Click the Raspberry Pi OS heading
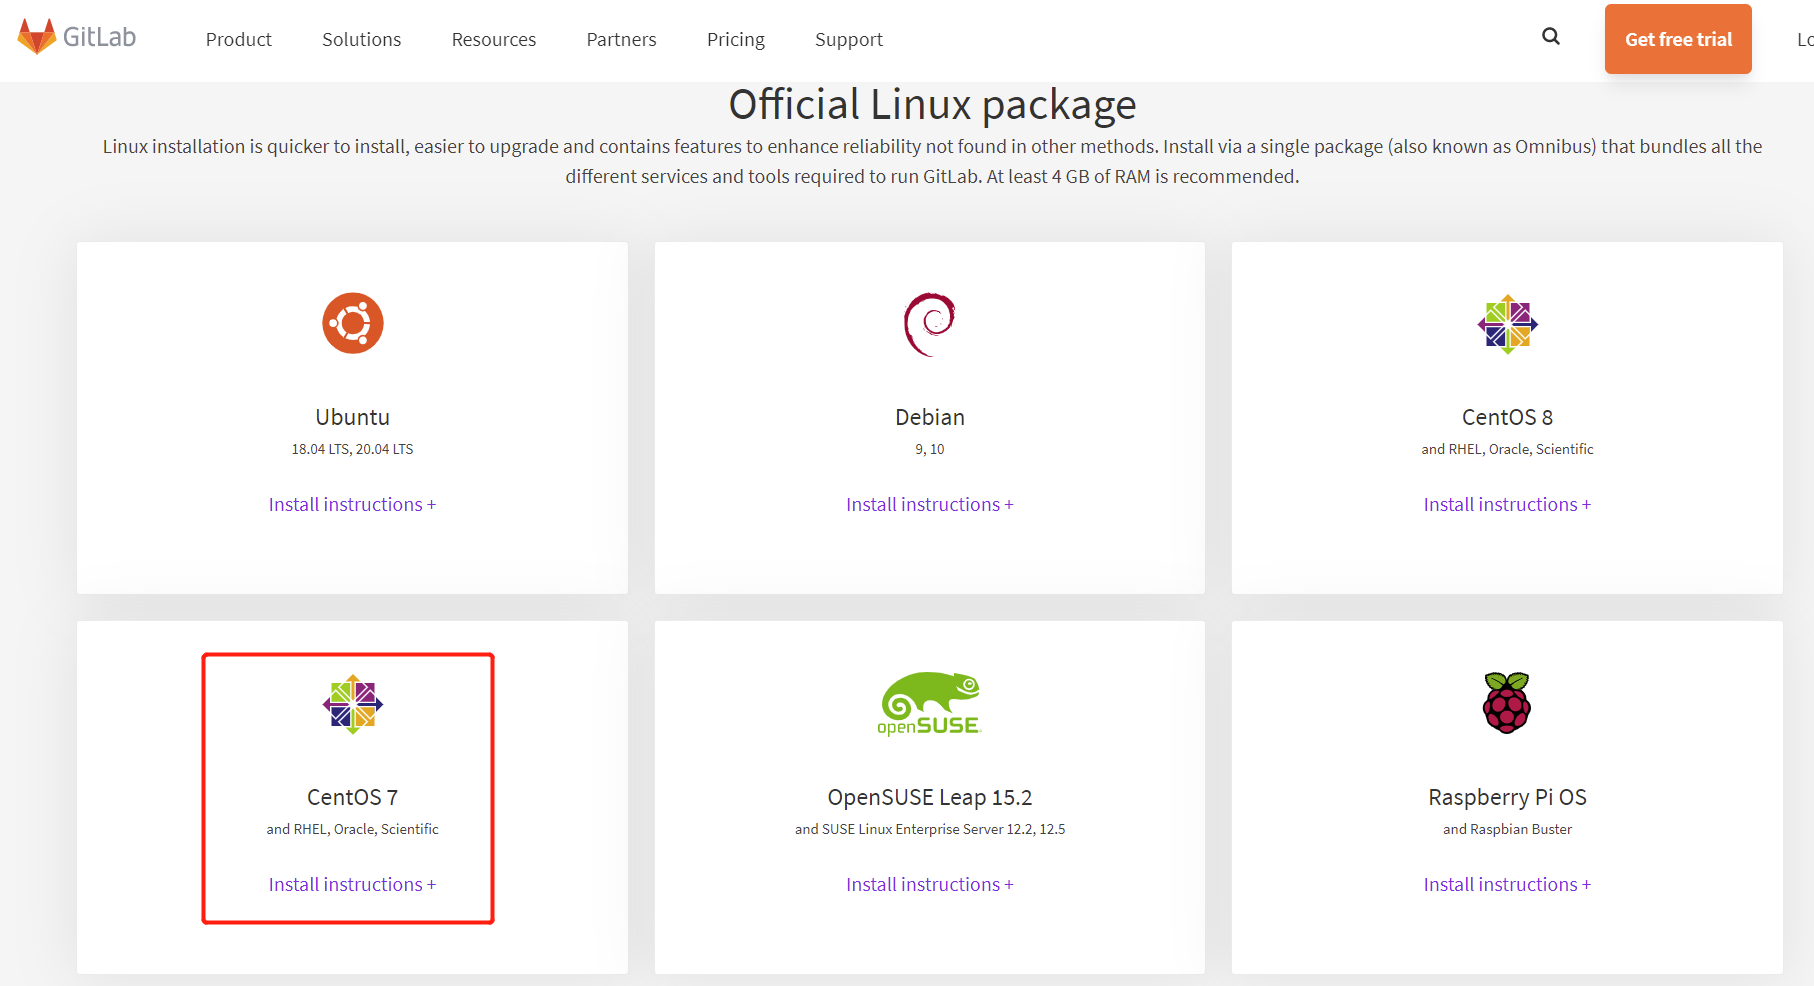The image size is (1814, 986). [1507, 797]
